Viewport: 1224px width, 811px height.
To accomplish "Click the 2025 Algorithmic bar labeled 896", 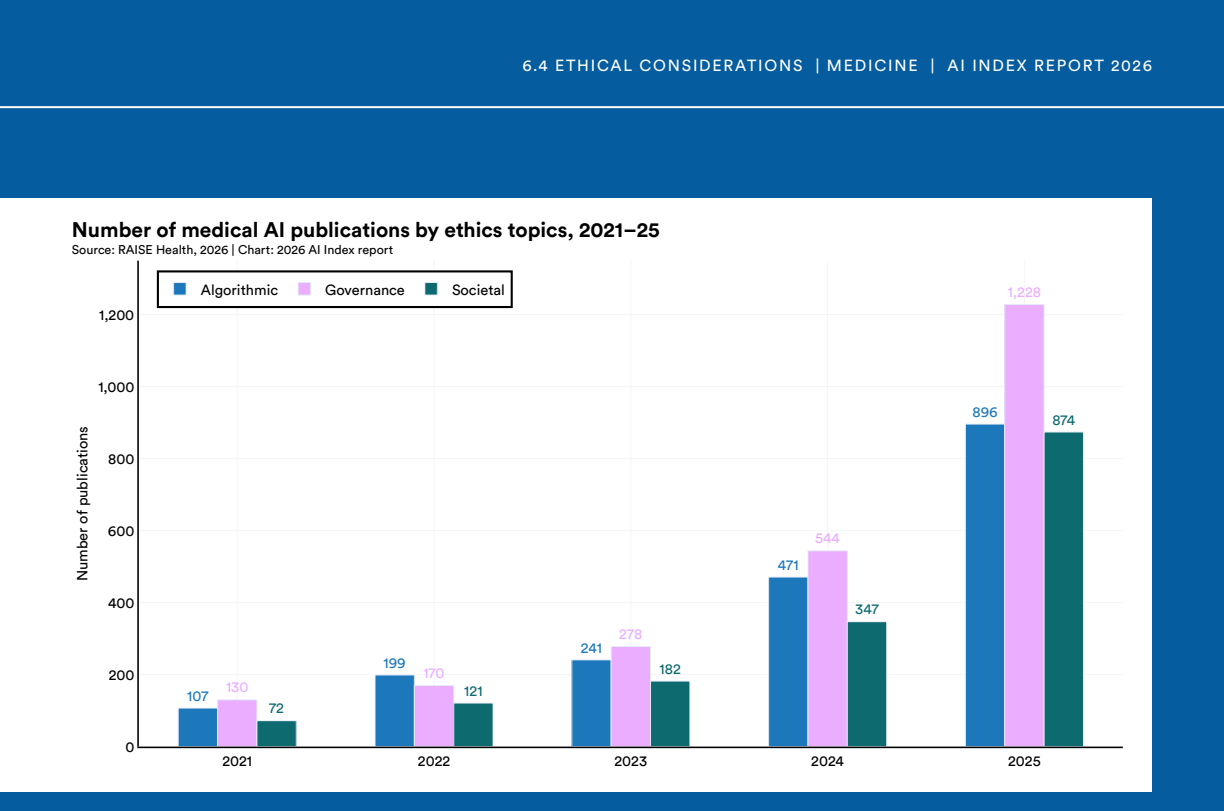I will tap(985, 586).
